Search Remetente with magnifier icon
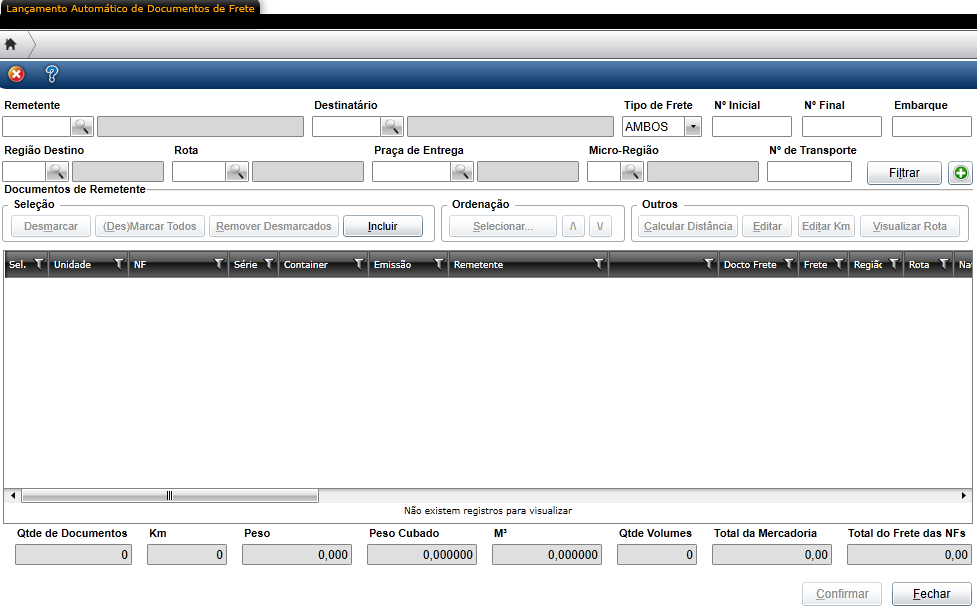The height and width of the screenshot is (610, 977). coord(82,126)
